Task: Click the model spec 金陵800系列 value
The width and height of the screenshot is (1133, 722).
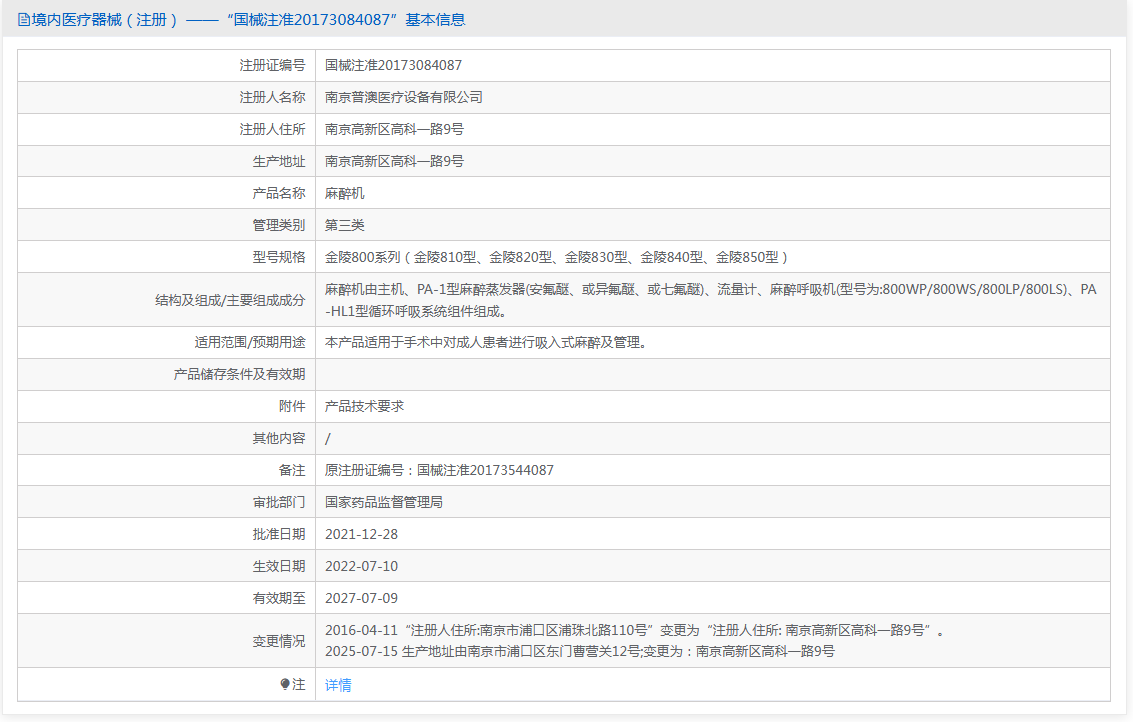Action: [x=556, y=257]
